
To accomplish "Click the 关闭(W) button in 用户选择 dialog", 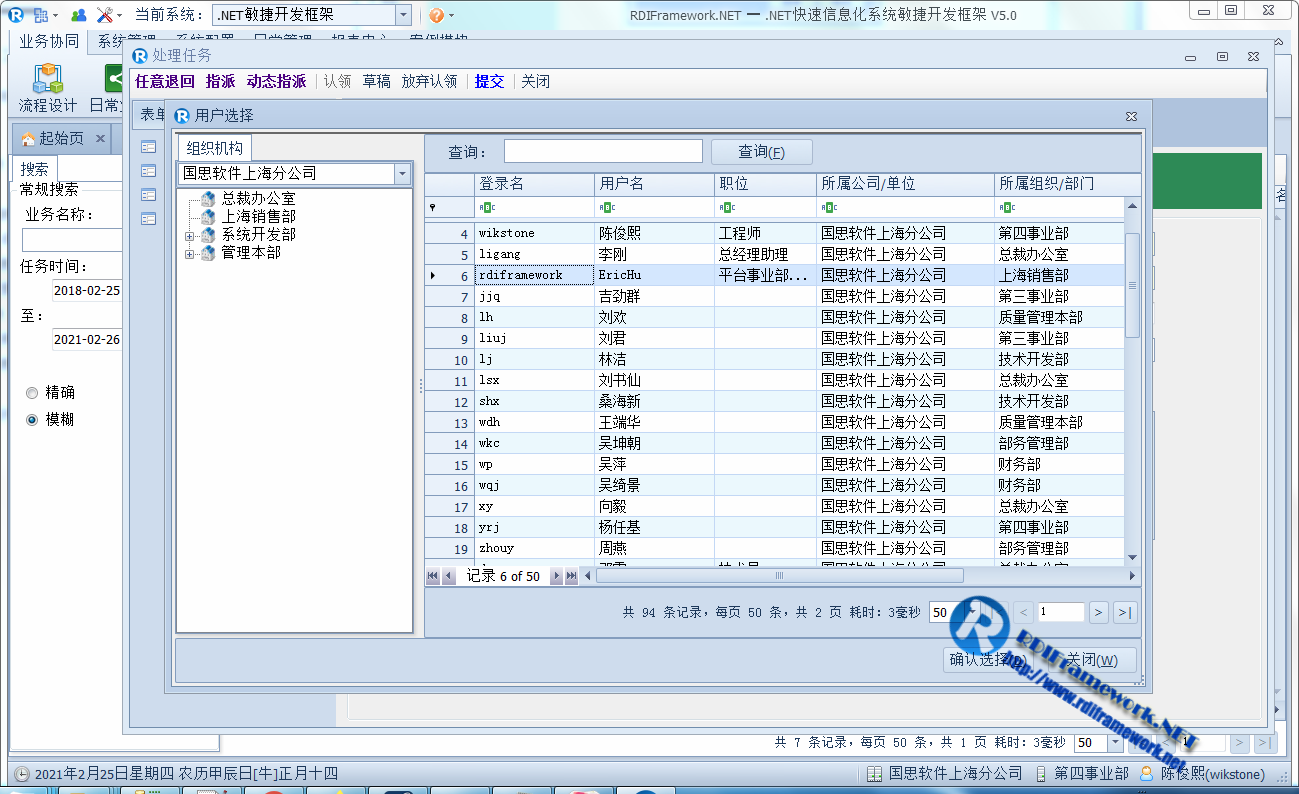I will pos(1091,660).
